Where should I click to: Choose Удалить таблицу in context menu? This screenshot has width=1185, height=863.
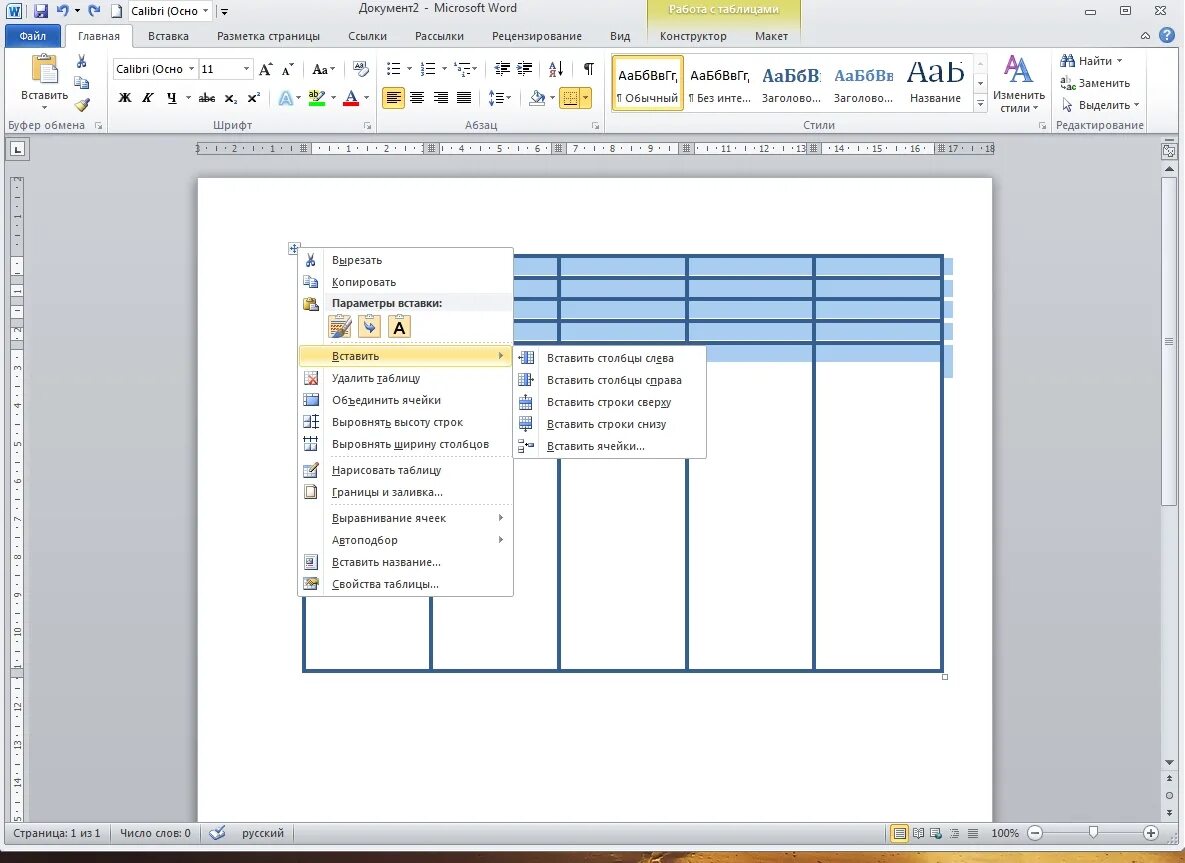[x=406, y=378]
